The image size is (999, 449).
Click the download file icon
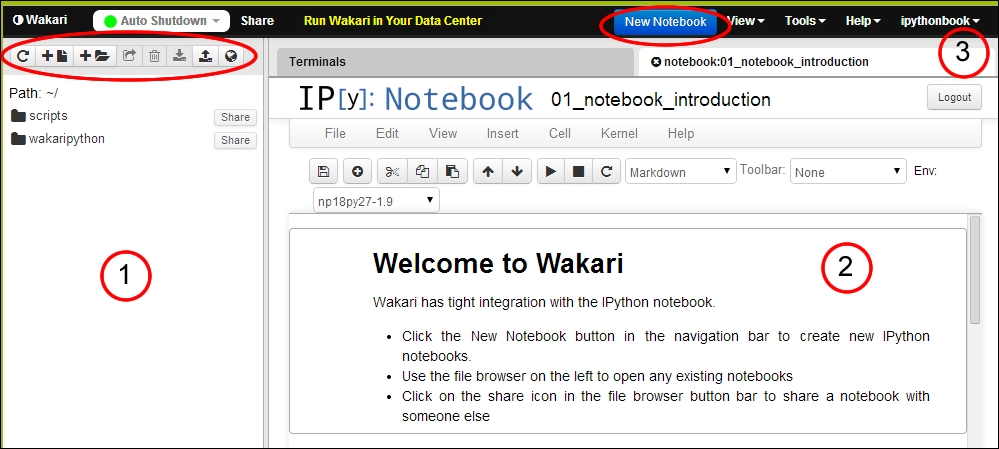[180, 56]
